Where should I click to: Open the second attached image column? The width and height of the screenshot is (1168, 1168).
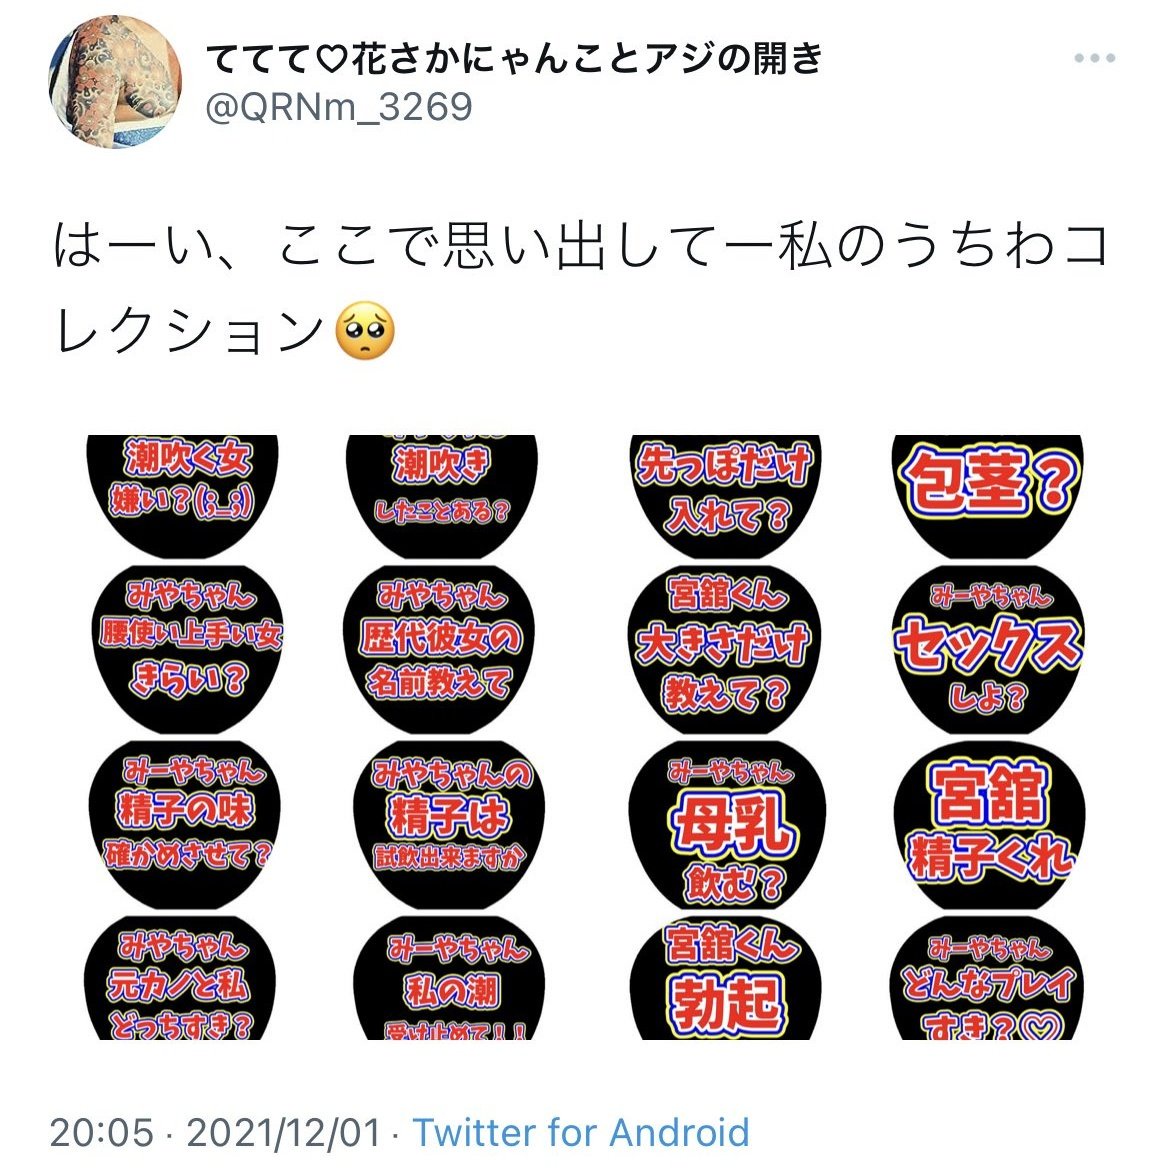coord(444,737)
